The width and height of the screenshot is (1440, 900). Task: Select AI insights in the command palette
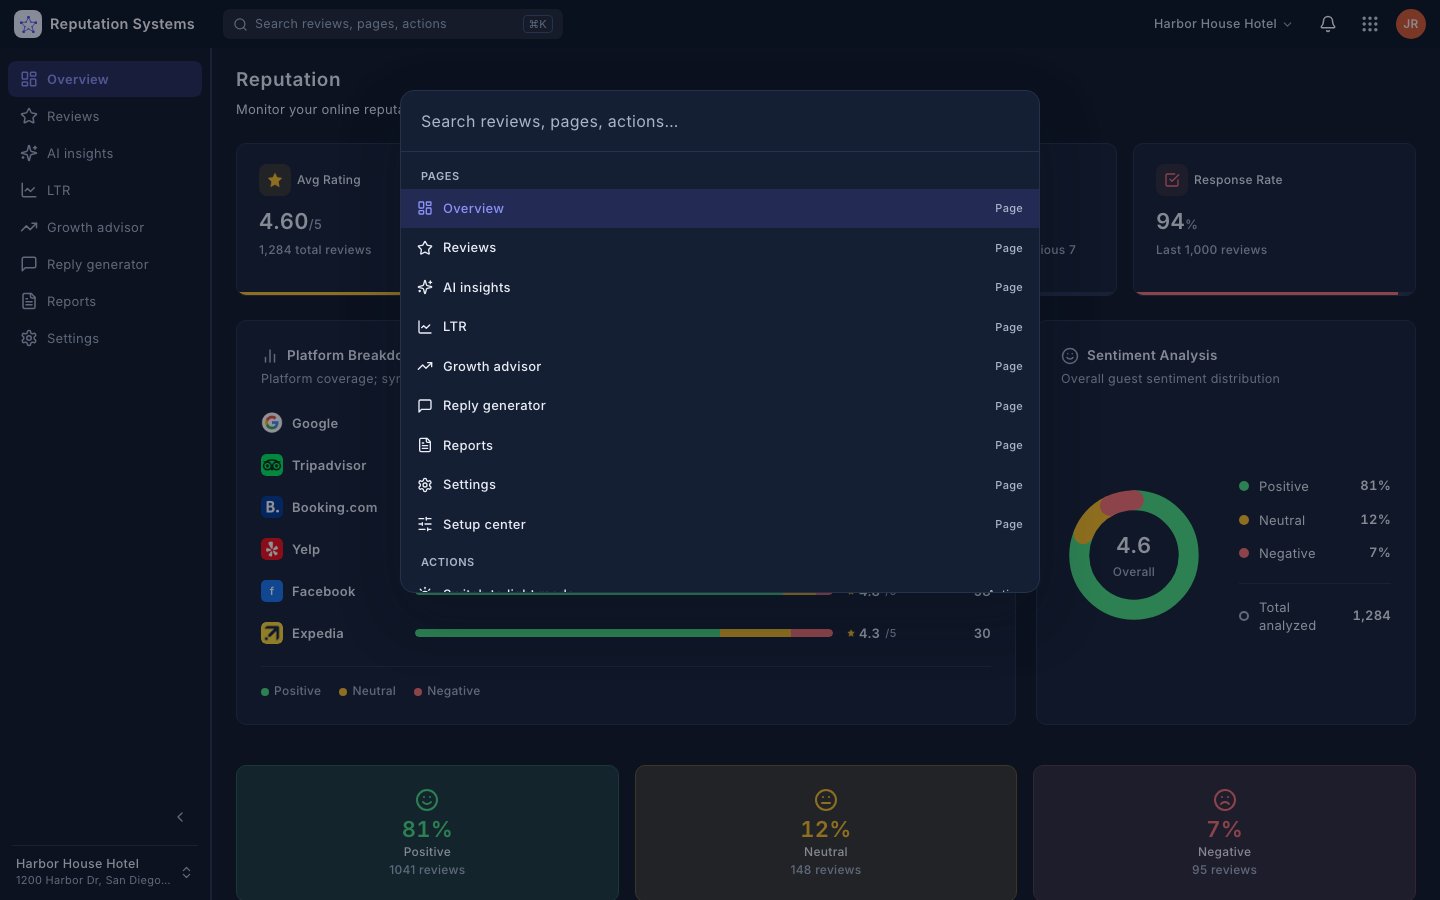click(720, 287)
